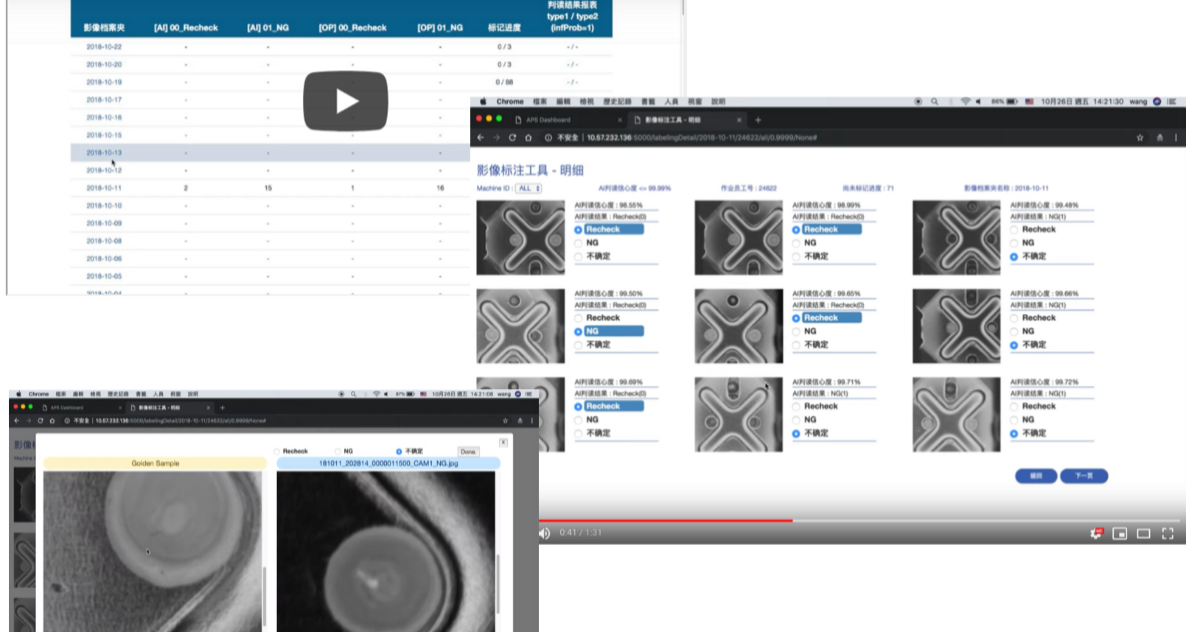Open a new tab in the right Chrome window
Viewport: 1200px width, 632px height.
tap(758, 120)
